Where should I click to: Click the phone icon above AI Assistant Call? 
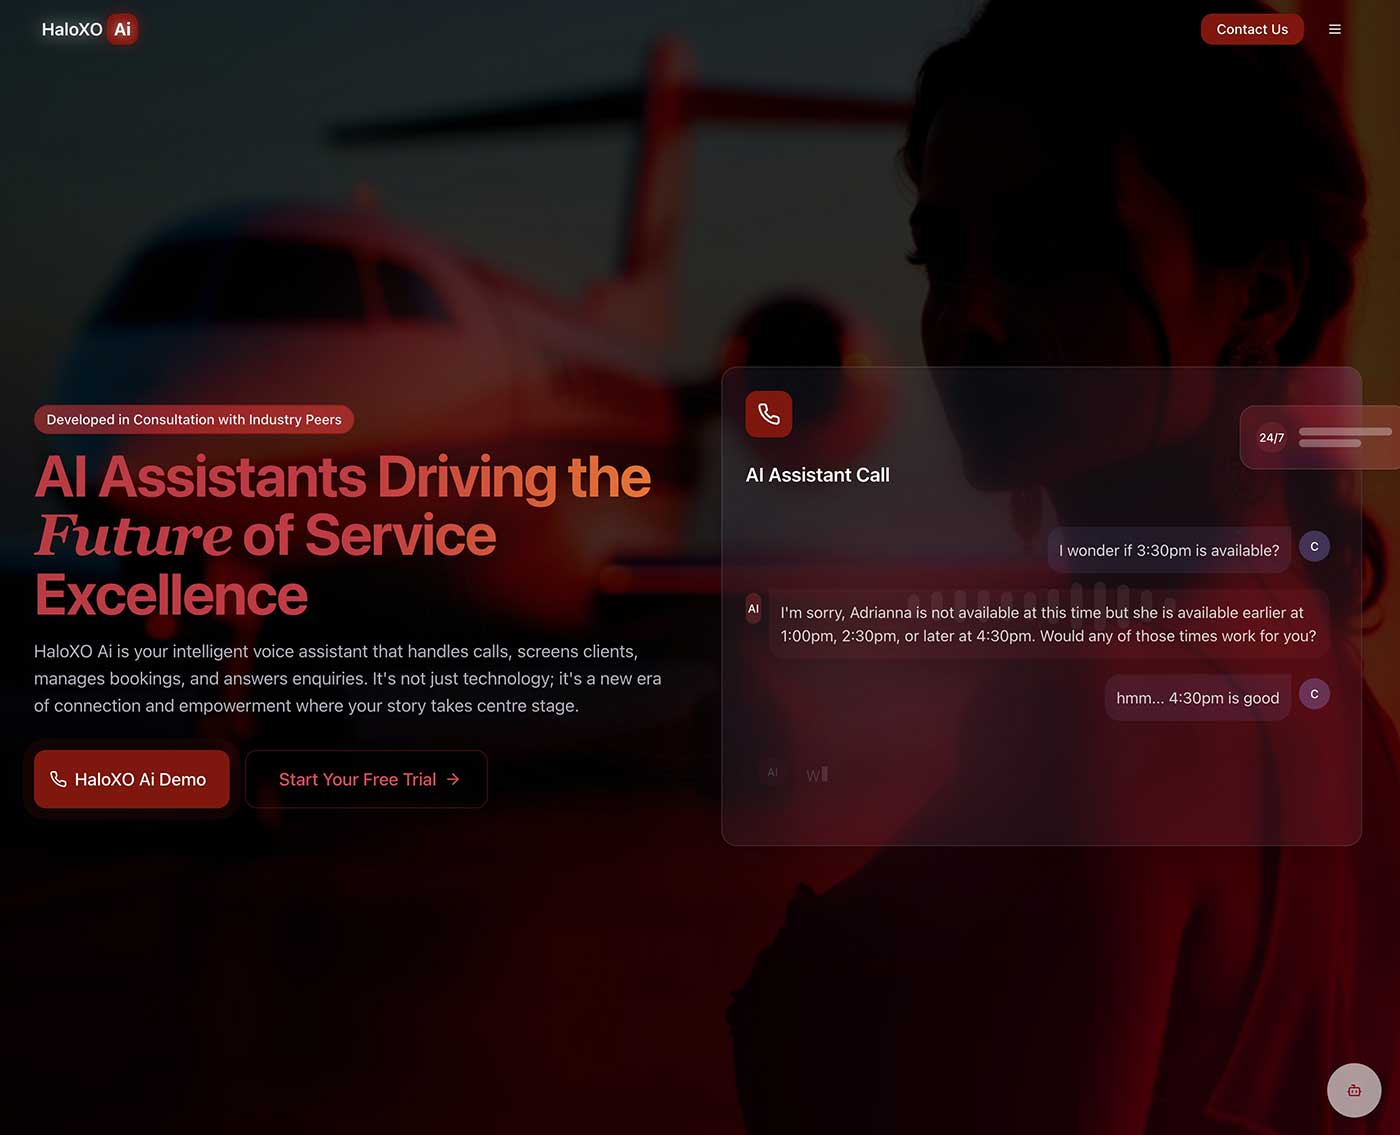click(768, 414)
